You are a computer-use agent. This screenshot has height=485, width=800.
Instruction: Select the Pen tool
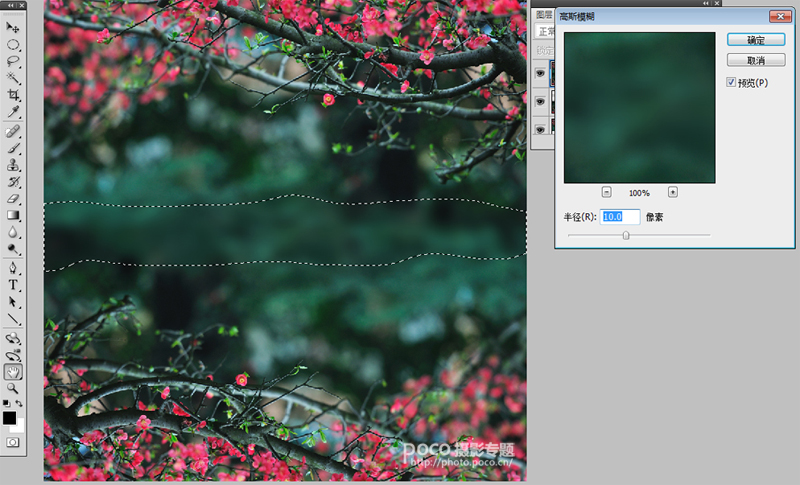pyautogui.click(x=13, y=268)
